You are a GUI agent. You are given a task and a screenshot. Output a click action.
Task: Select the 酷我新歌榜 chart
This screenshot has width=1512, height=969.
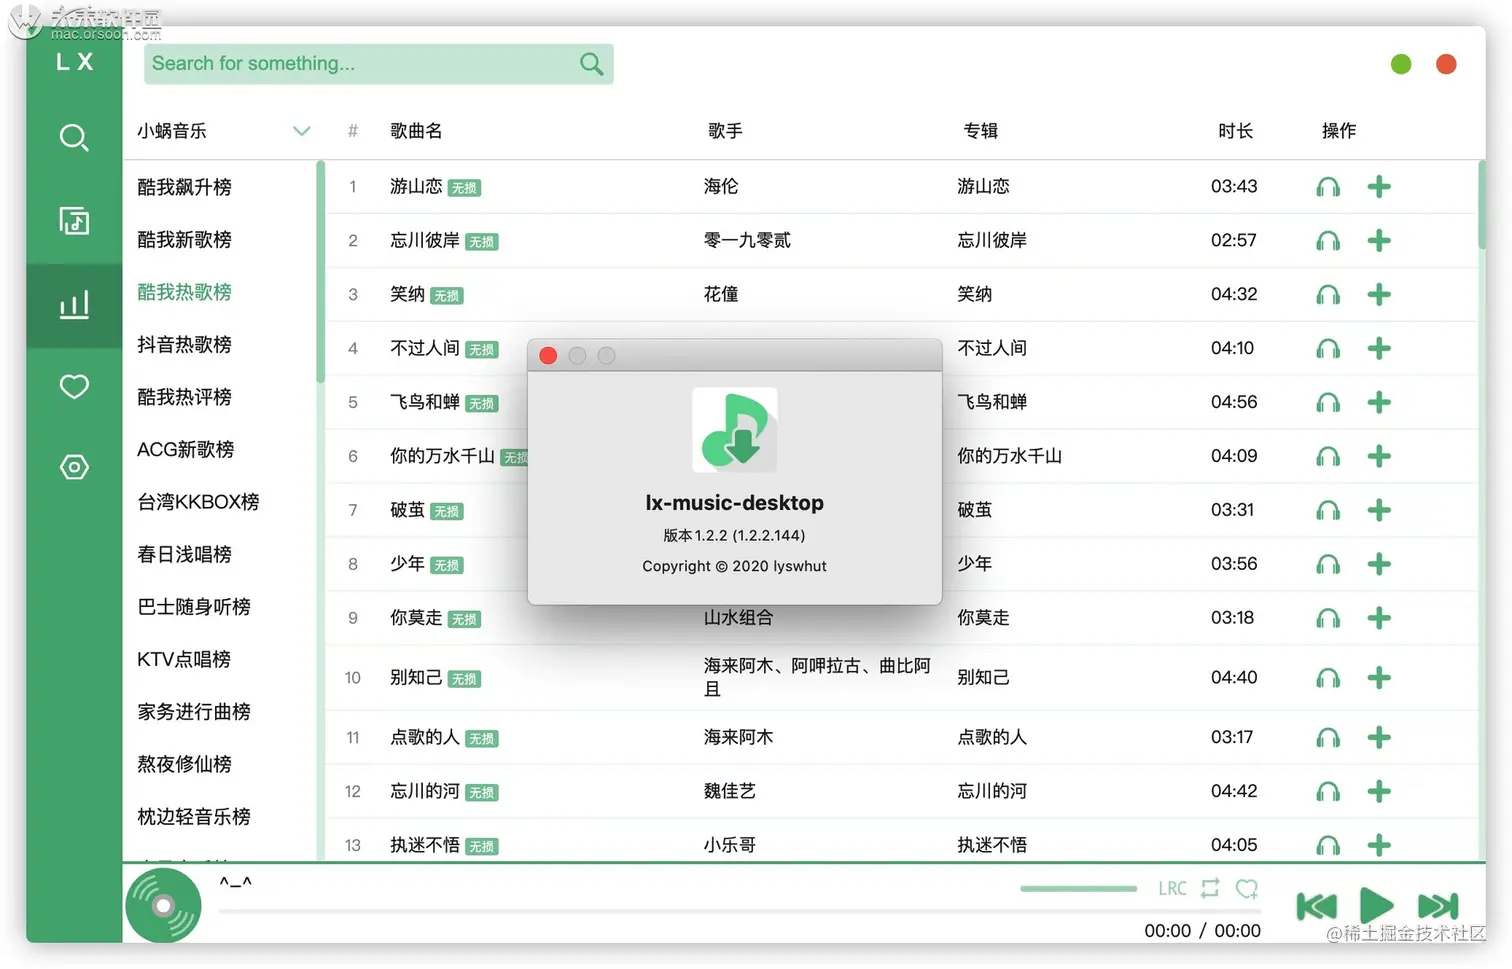[184, 240]
